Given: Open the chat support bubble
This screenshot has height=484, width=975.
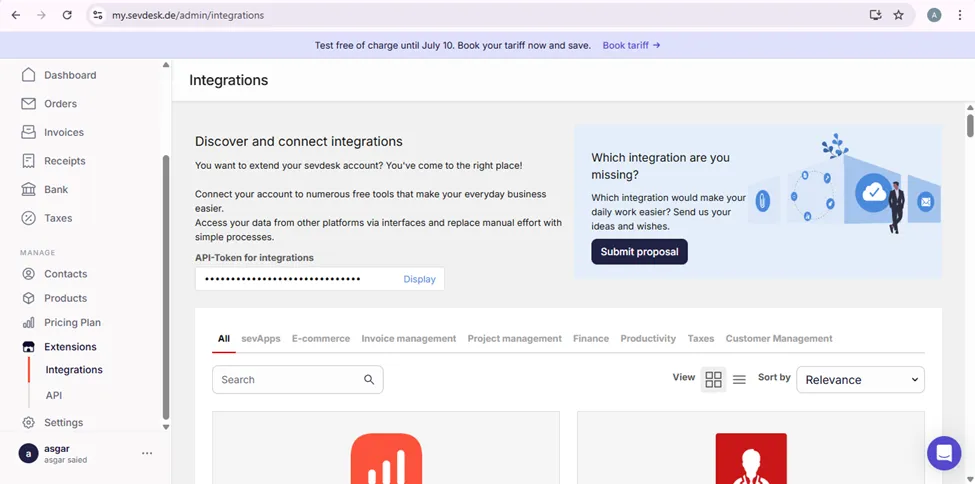Looking at the screenshot, I should [944, 453].
